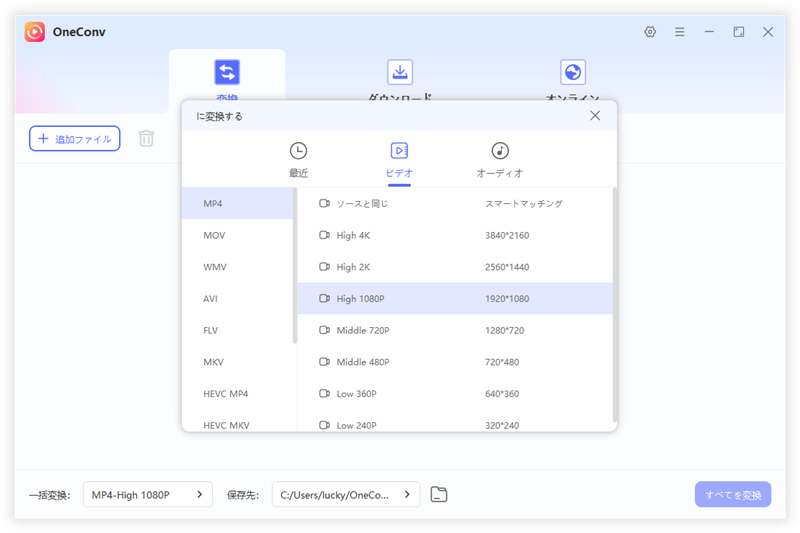Click camera icon beside Middle 720P
Image resolution: width=800 pixels, height=533 pixels.
[324, 330]
